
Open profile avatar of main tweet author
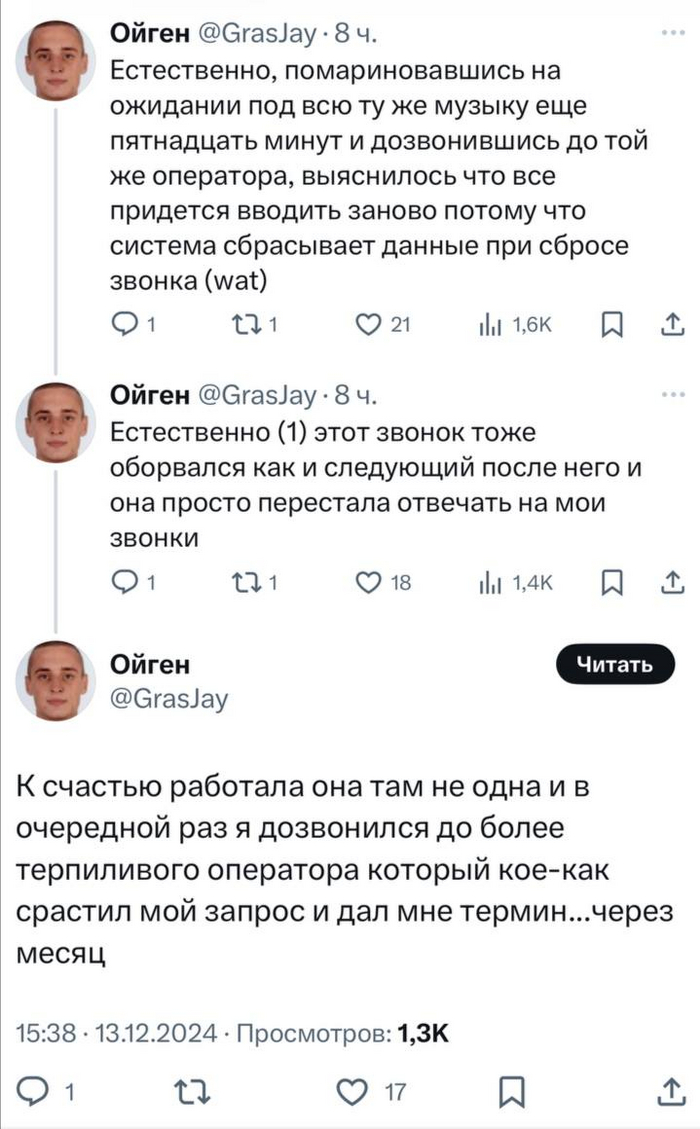click(56, 681)
